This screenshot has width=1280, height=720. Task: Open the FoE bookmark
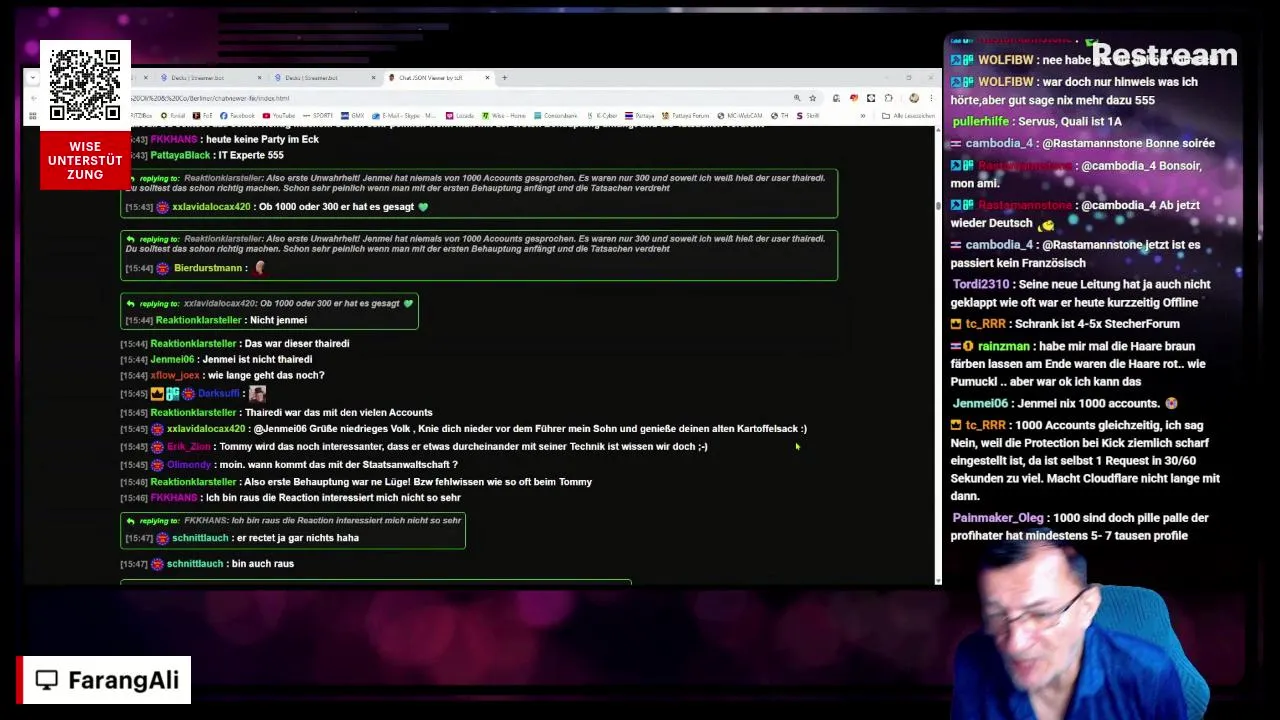pos(203,116)
